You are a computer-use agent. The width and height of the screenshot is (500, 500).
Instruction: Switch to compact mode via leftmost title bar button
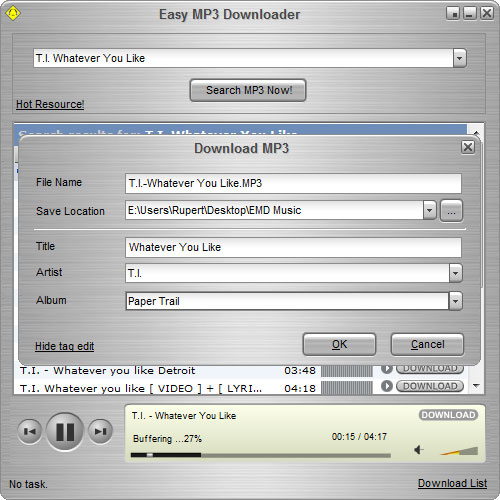(453, 13)
